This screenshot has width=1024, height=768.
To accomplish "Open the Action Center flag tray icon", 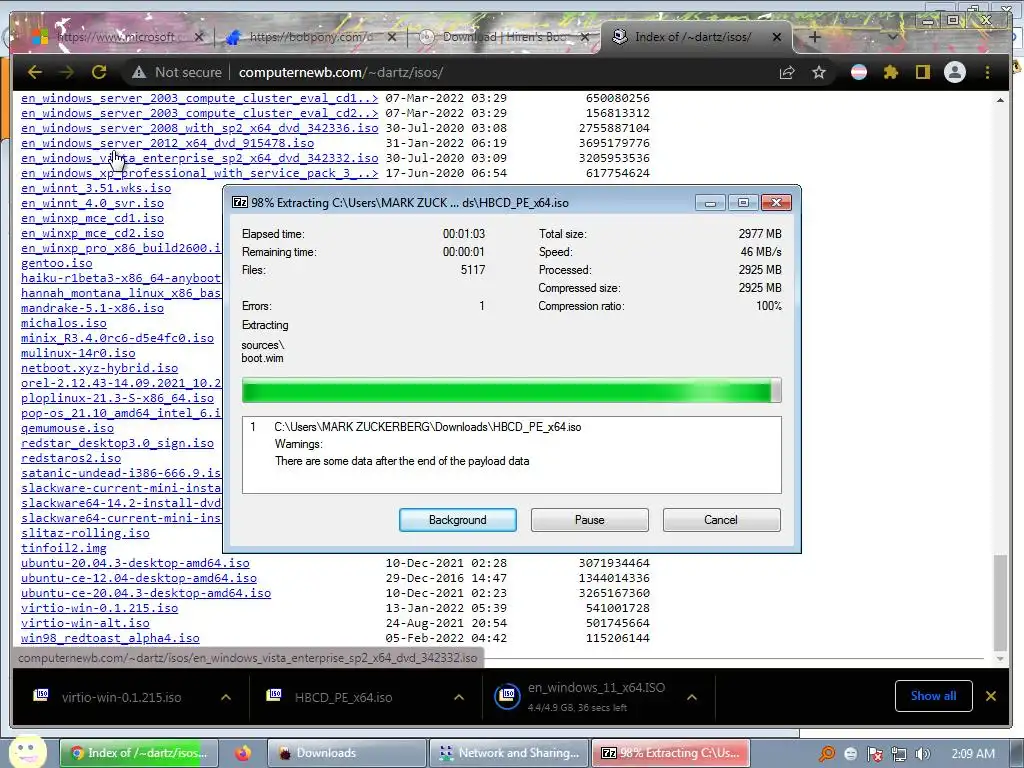I will coord(874,754).
